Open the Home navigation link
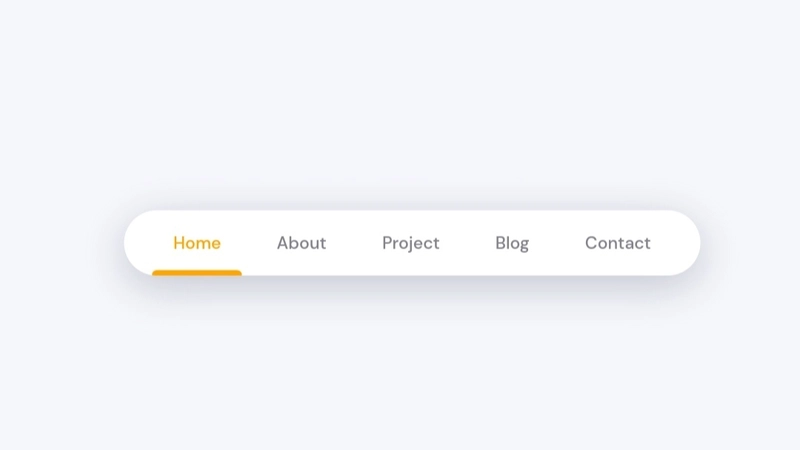 pyautogui.click(x=197, y=243)
